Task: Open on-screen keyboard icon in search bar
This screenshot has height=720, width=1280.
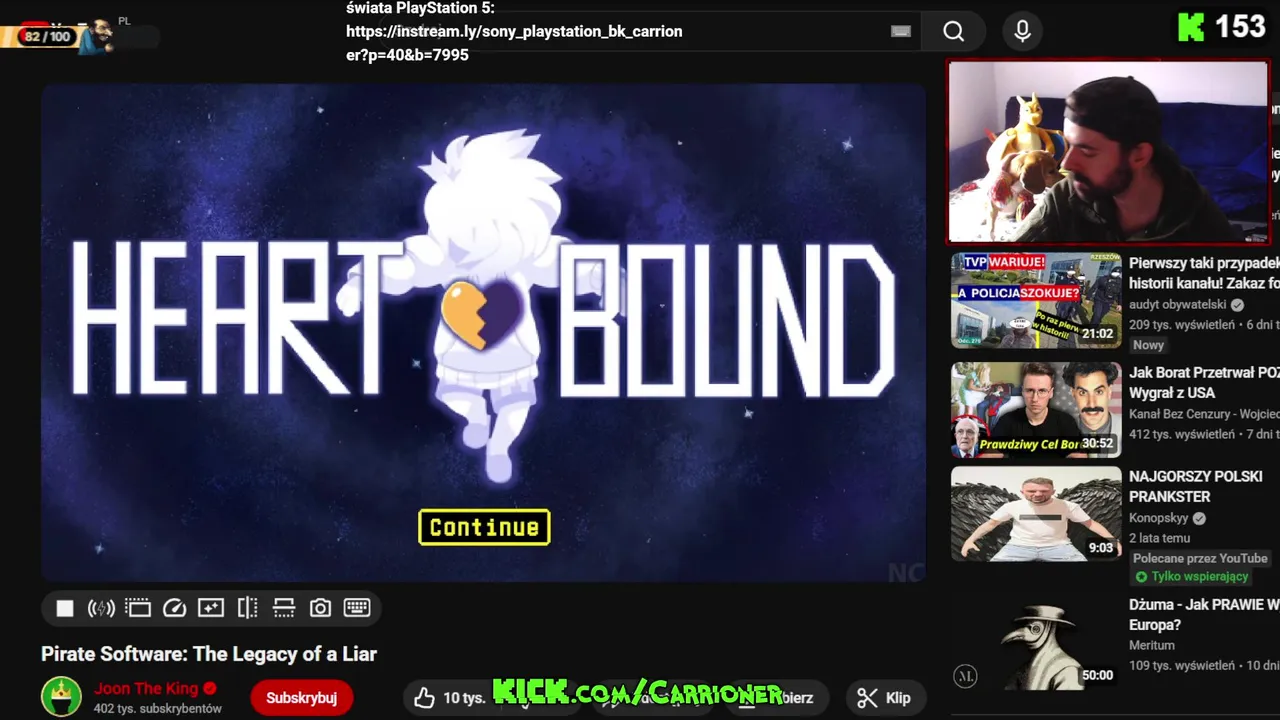Action: 901,31
